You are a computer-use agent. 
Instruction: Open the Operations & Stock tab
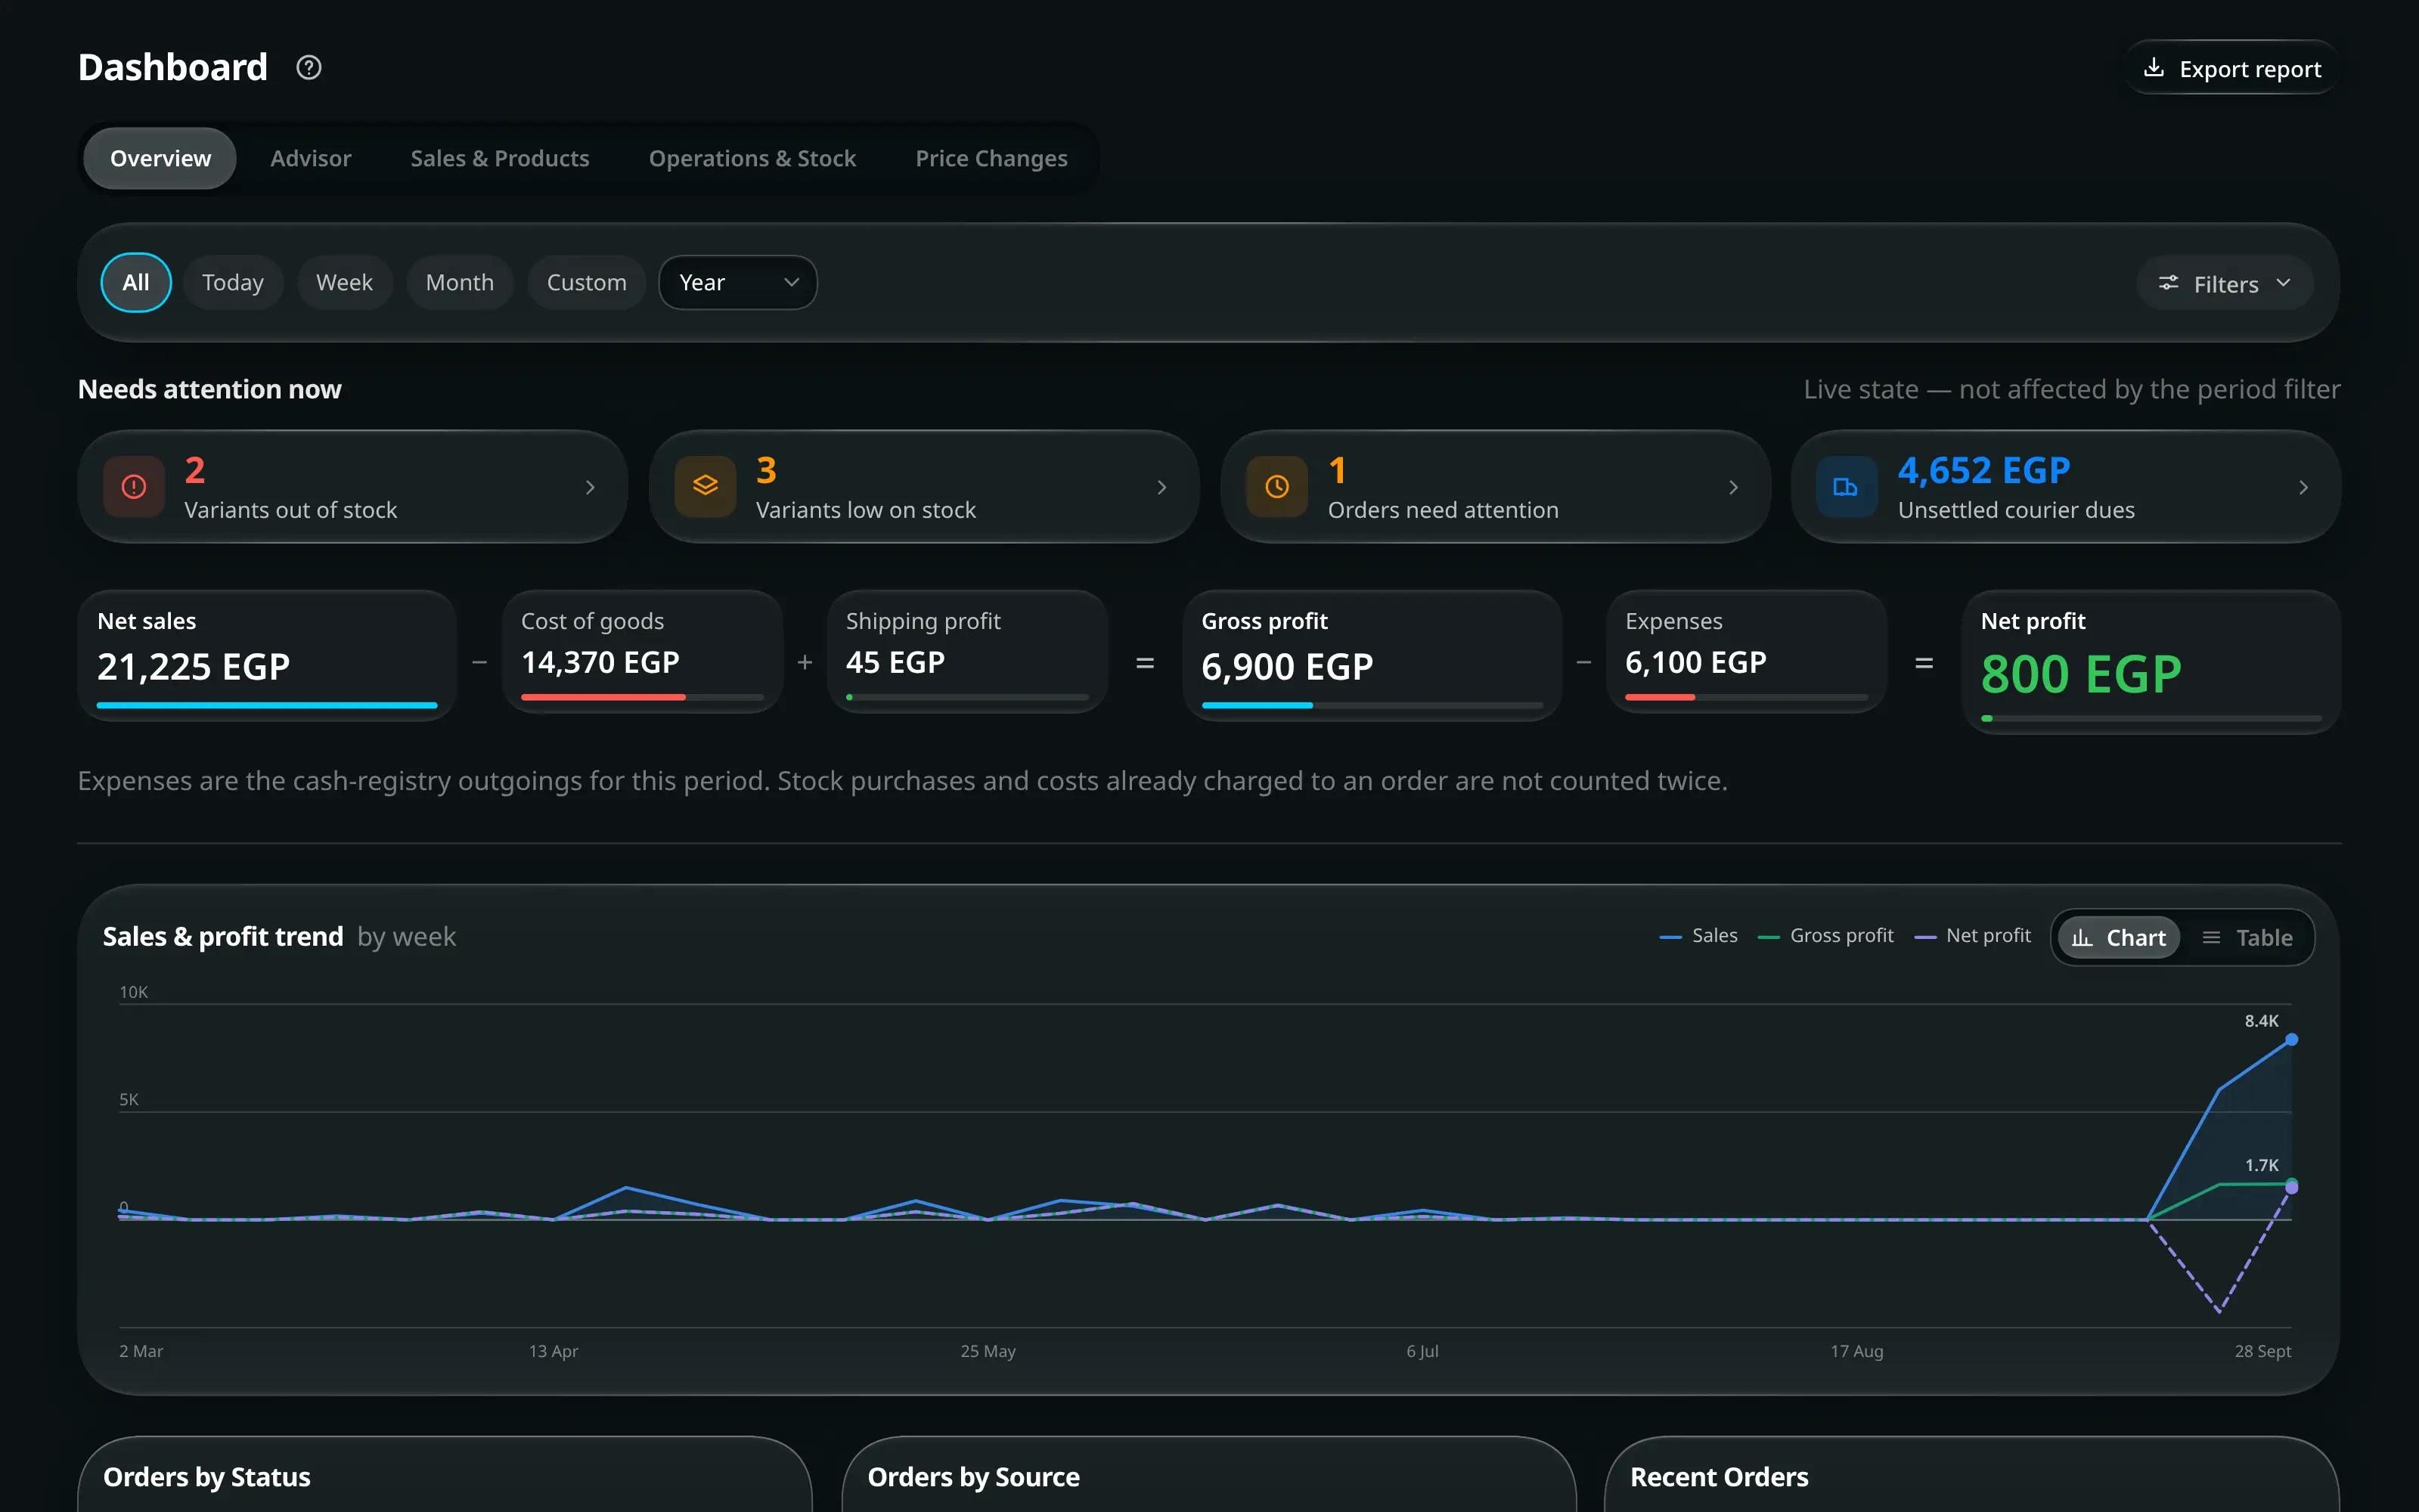tap(753, 158)
